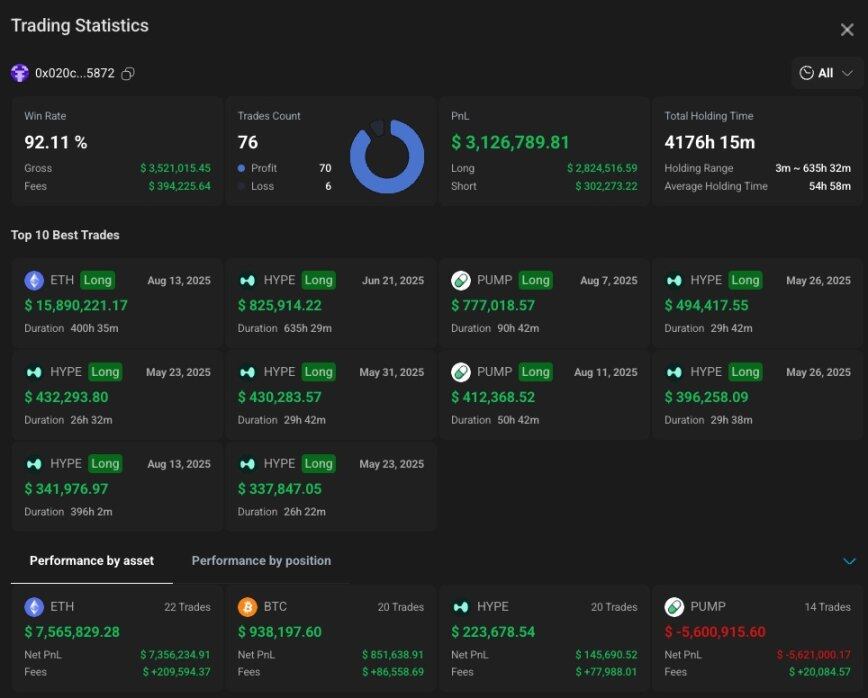Viewport: 868px width, 698px height.
Task: Click the copy icon next to the wallet address
Action: click(x=128, y=73)
